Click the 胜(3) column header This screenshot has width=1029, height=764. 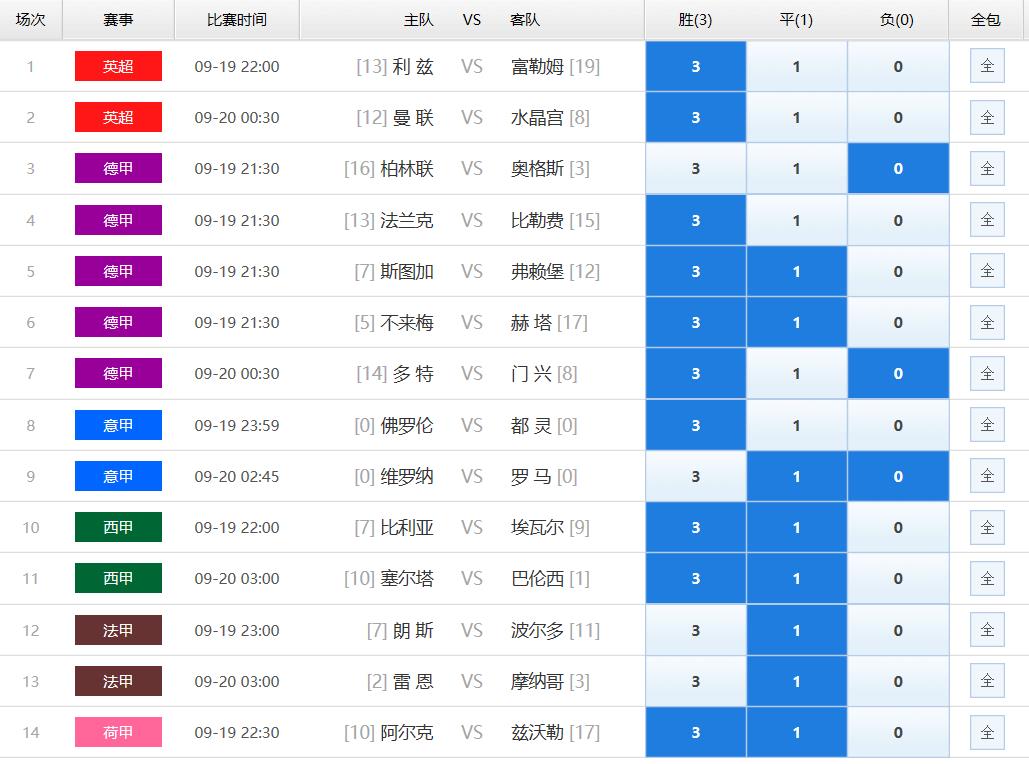[x=696, y=20]
